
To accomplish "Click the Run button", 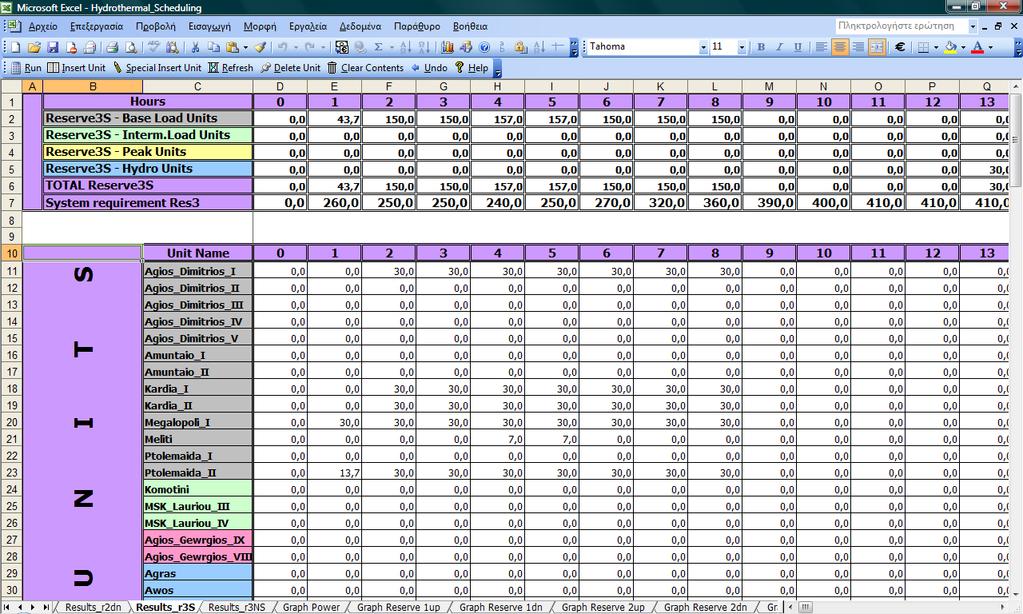I will click(x=26, y=68).
